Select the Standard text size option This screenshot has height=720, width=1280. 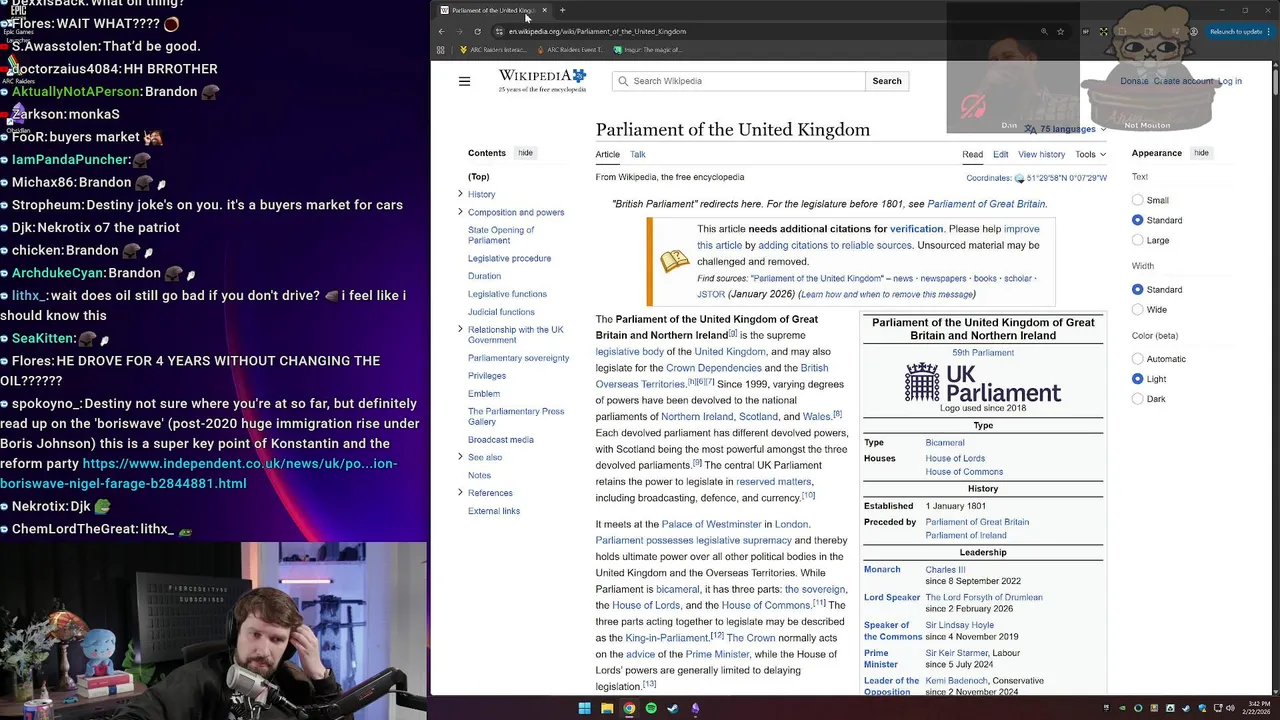[x=1137, y=220]
